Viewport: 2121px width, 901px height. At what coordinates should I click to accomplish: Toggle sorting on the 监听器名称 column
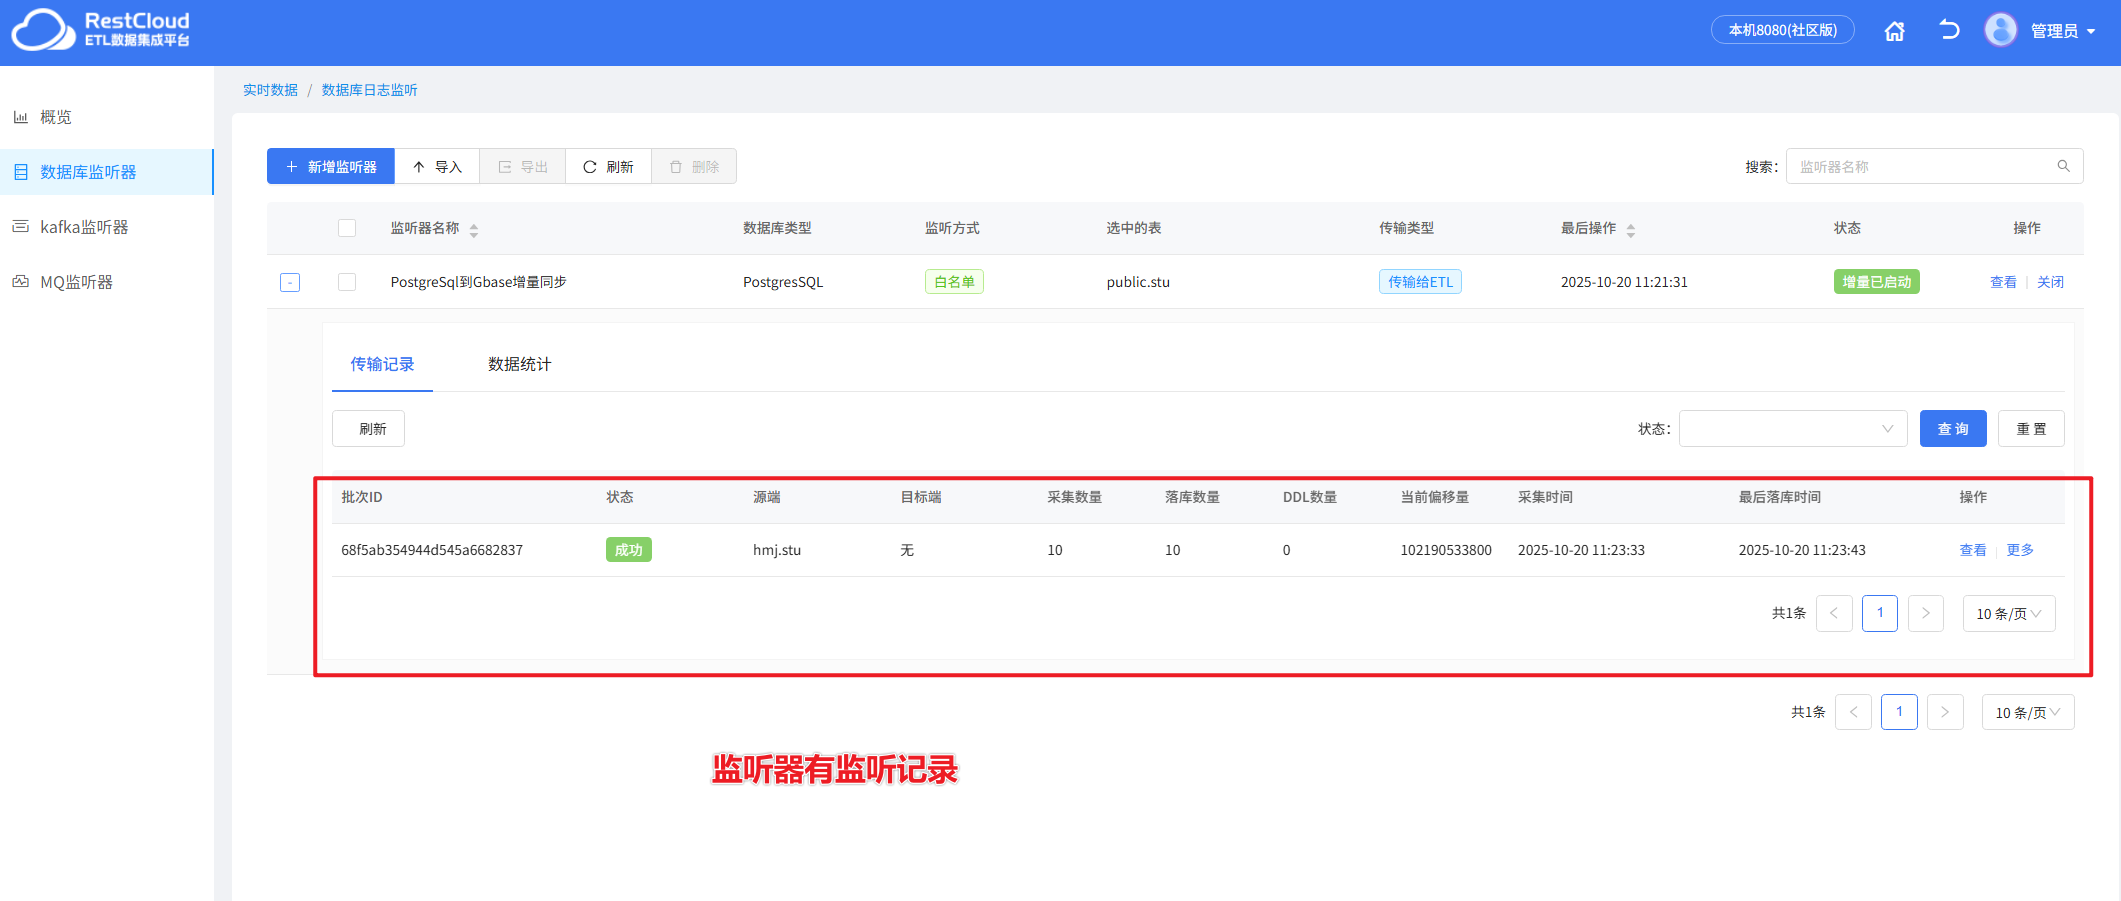click(x=473, y=228)
